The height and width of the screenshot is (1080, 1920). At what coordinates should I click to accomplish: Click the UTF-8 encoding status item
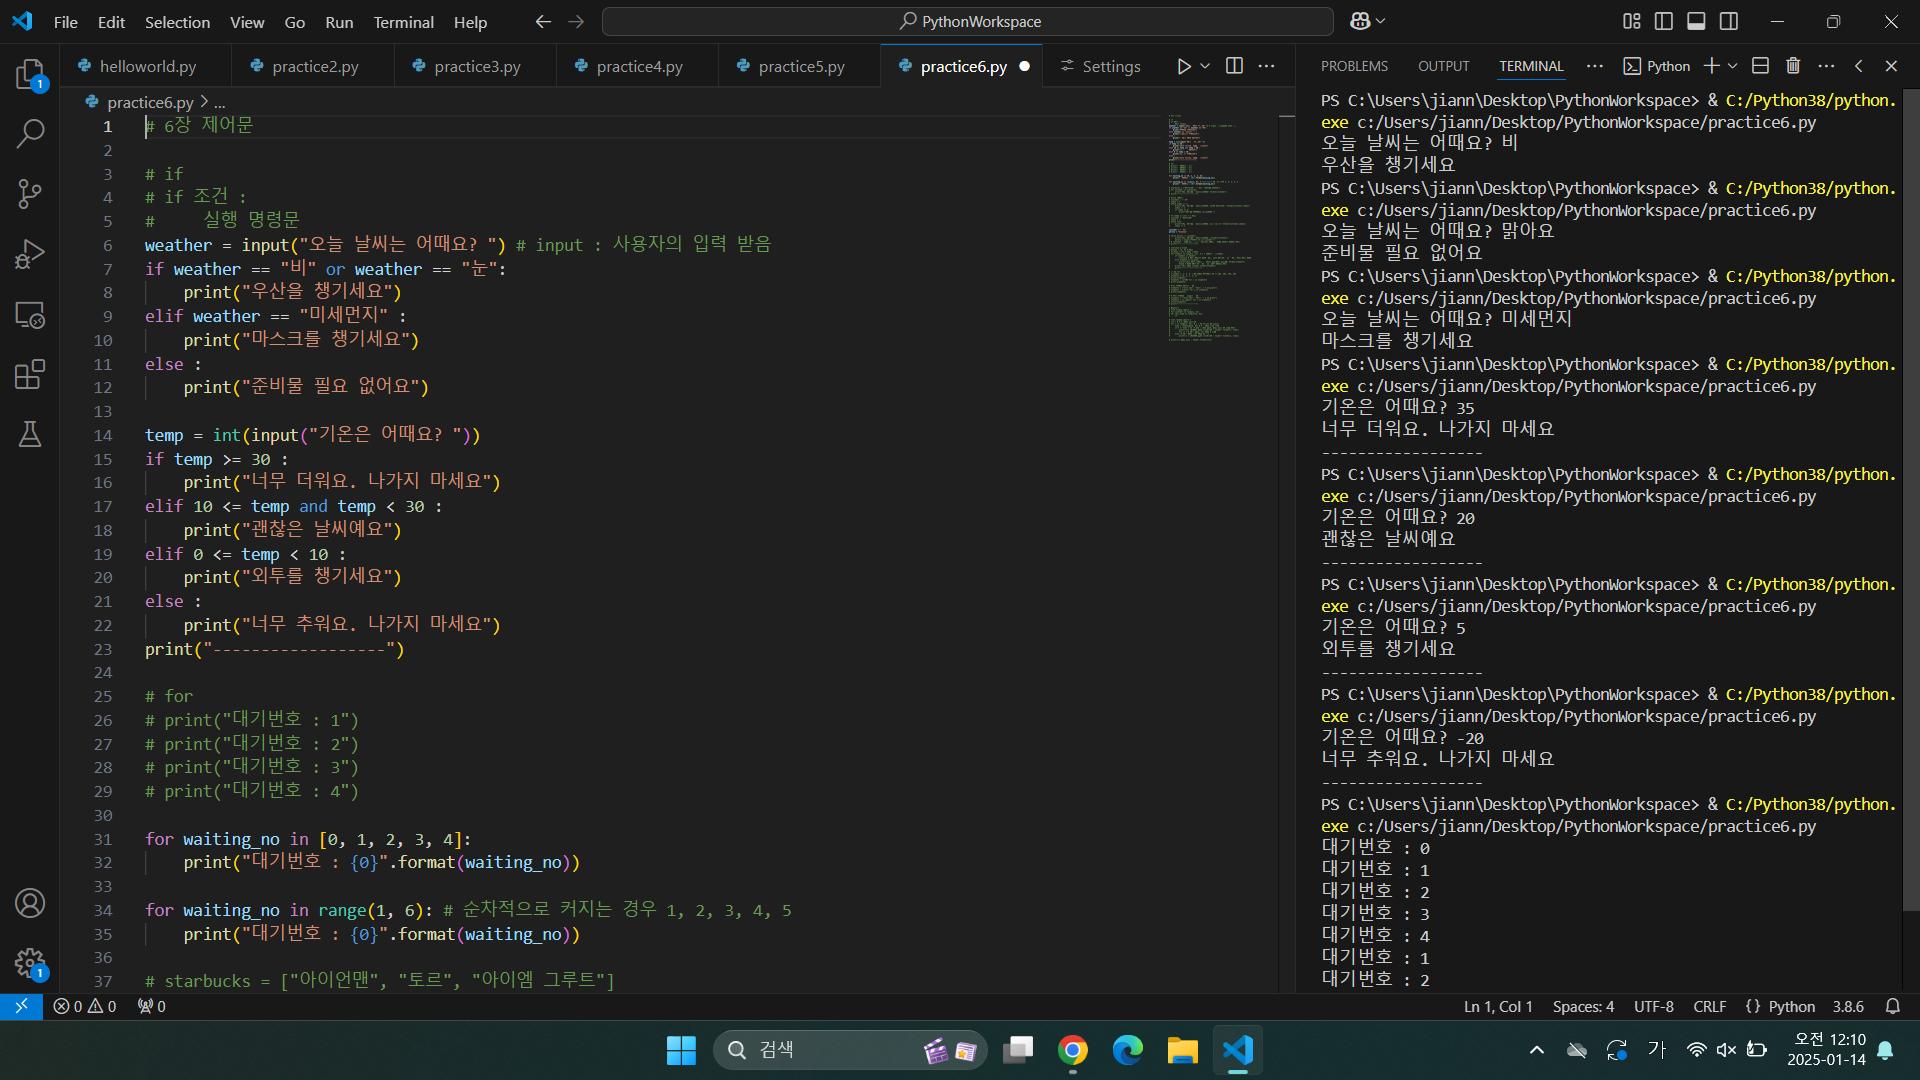(x=1653, y=1006)
